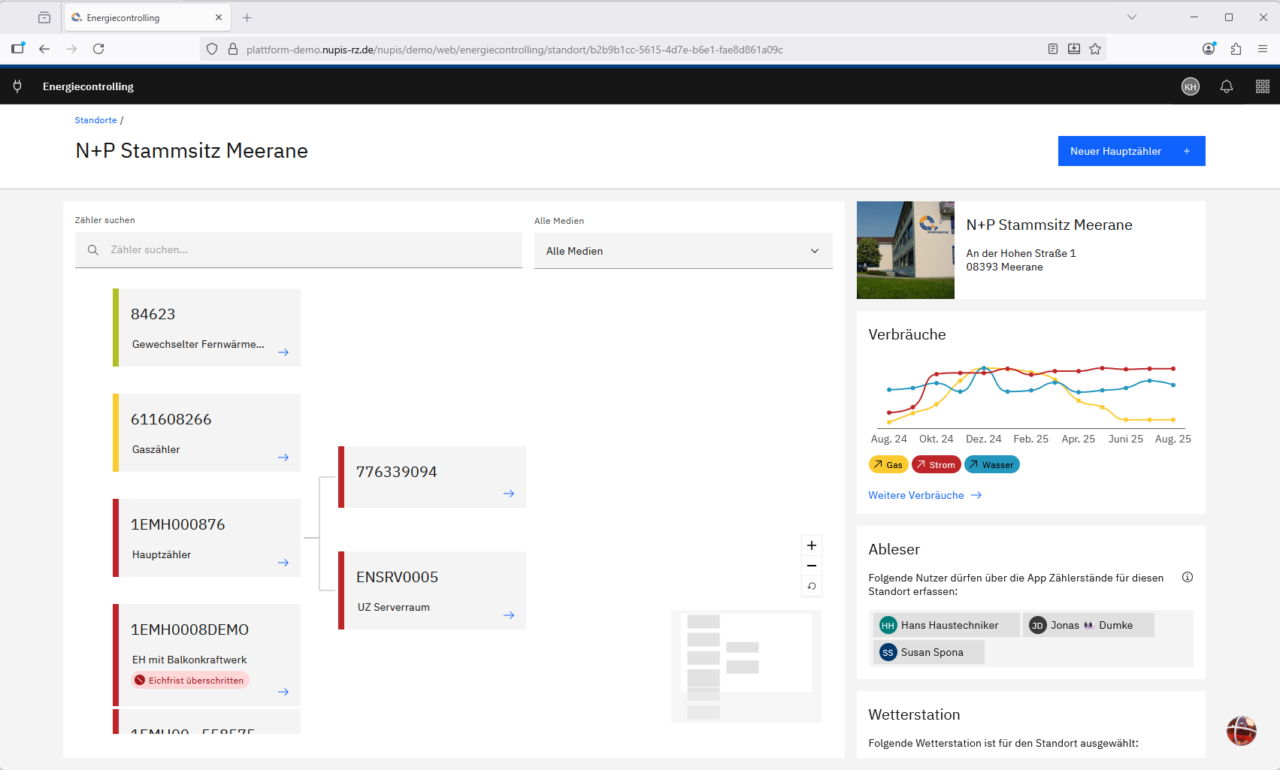
Task: Toggle Wasser series in Verbräuche chart
Action: (x=992, y=465)
